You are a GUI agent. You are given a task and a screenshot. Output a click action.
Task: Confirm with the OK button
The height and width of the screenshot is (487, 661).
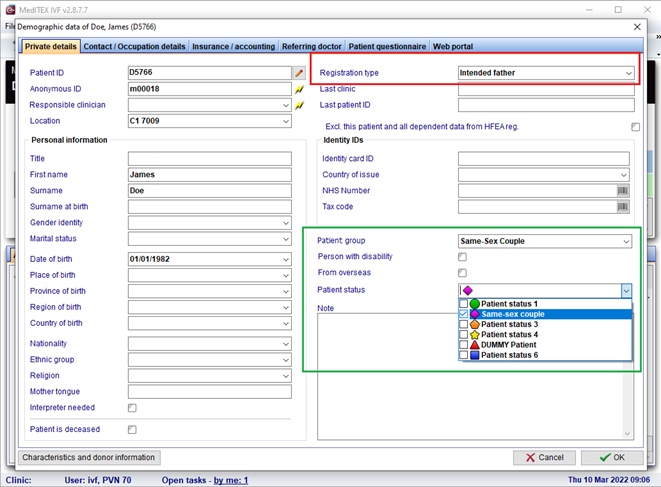coord(612,457)
